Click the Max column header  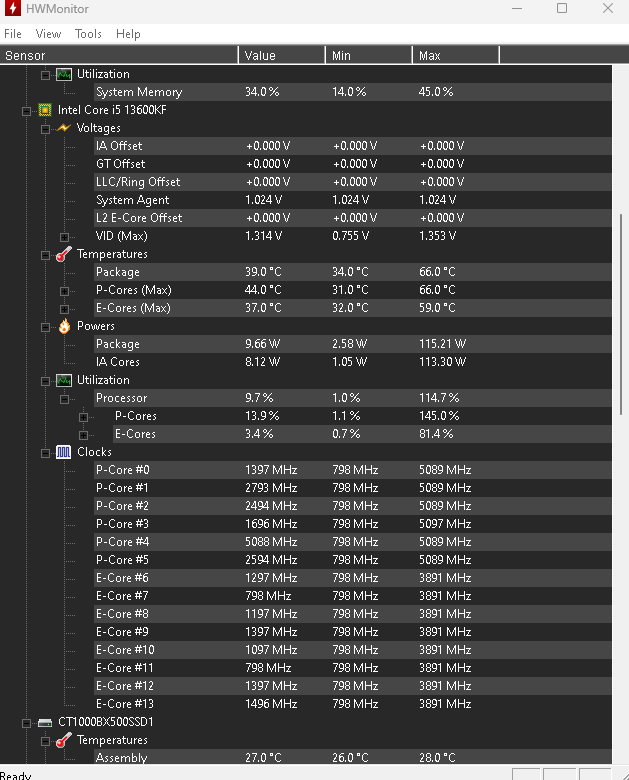pyautogui.click(x=455, y=55)
